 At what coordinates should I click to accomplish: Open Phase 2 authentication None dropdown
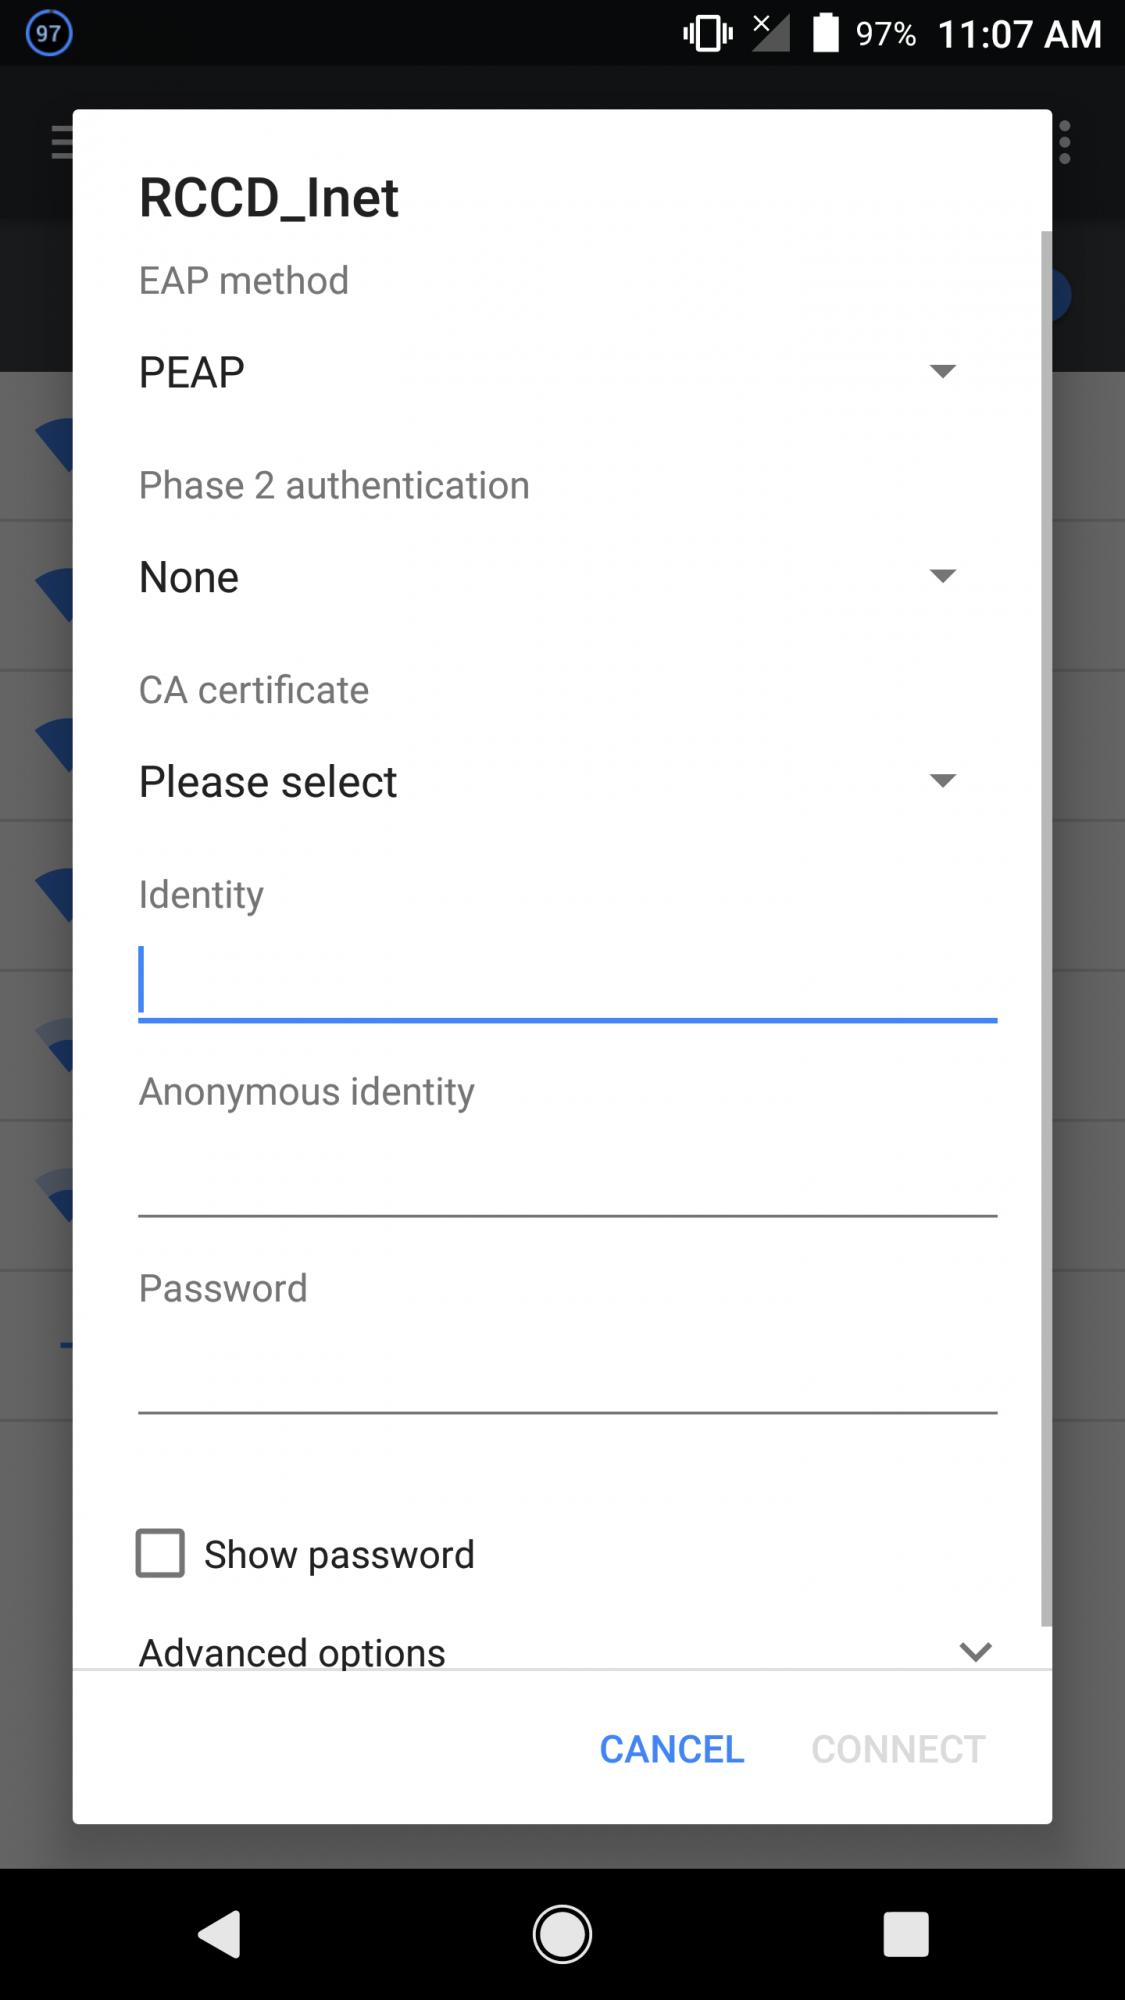(548, 577)
